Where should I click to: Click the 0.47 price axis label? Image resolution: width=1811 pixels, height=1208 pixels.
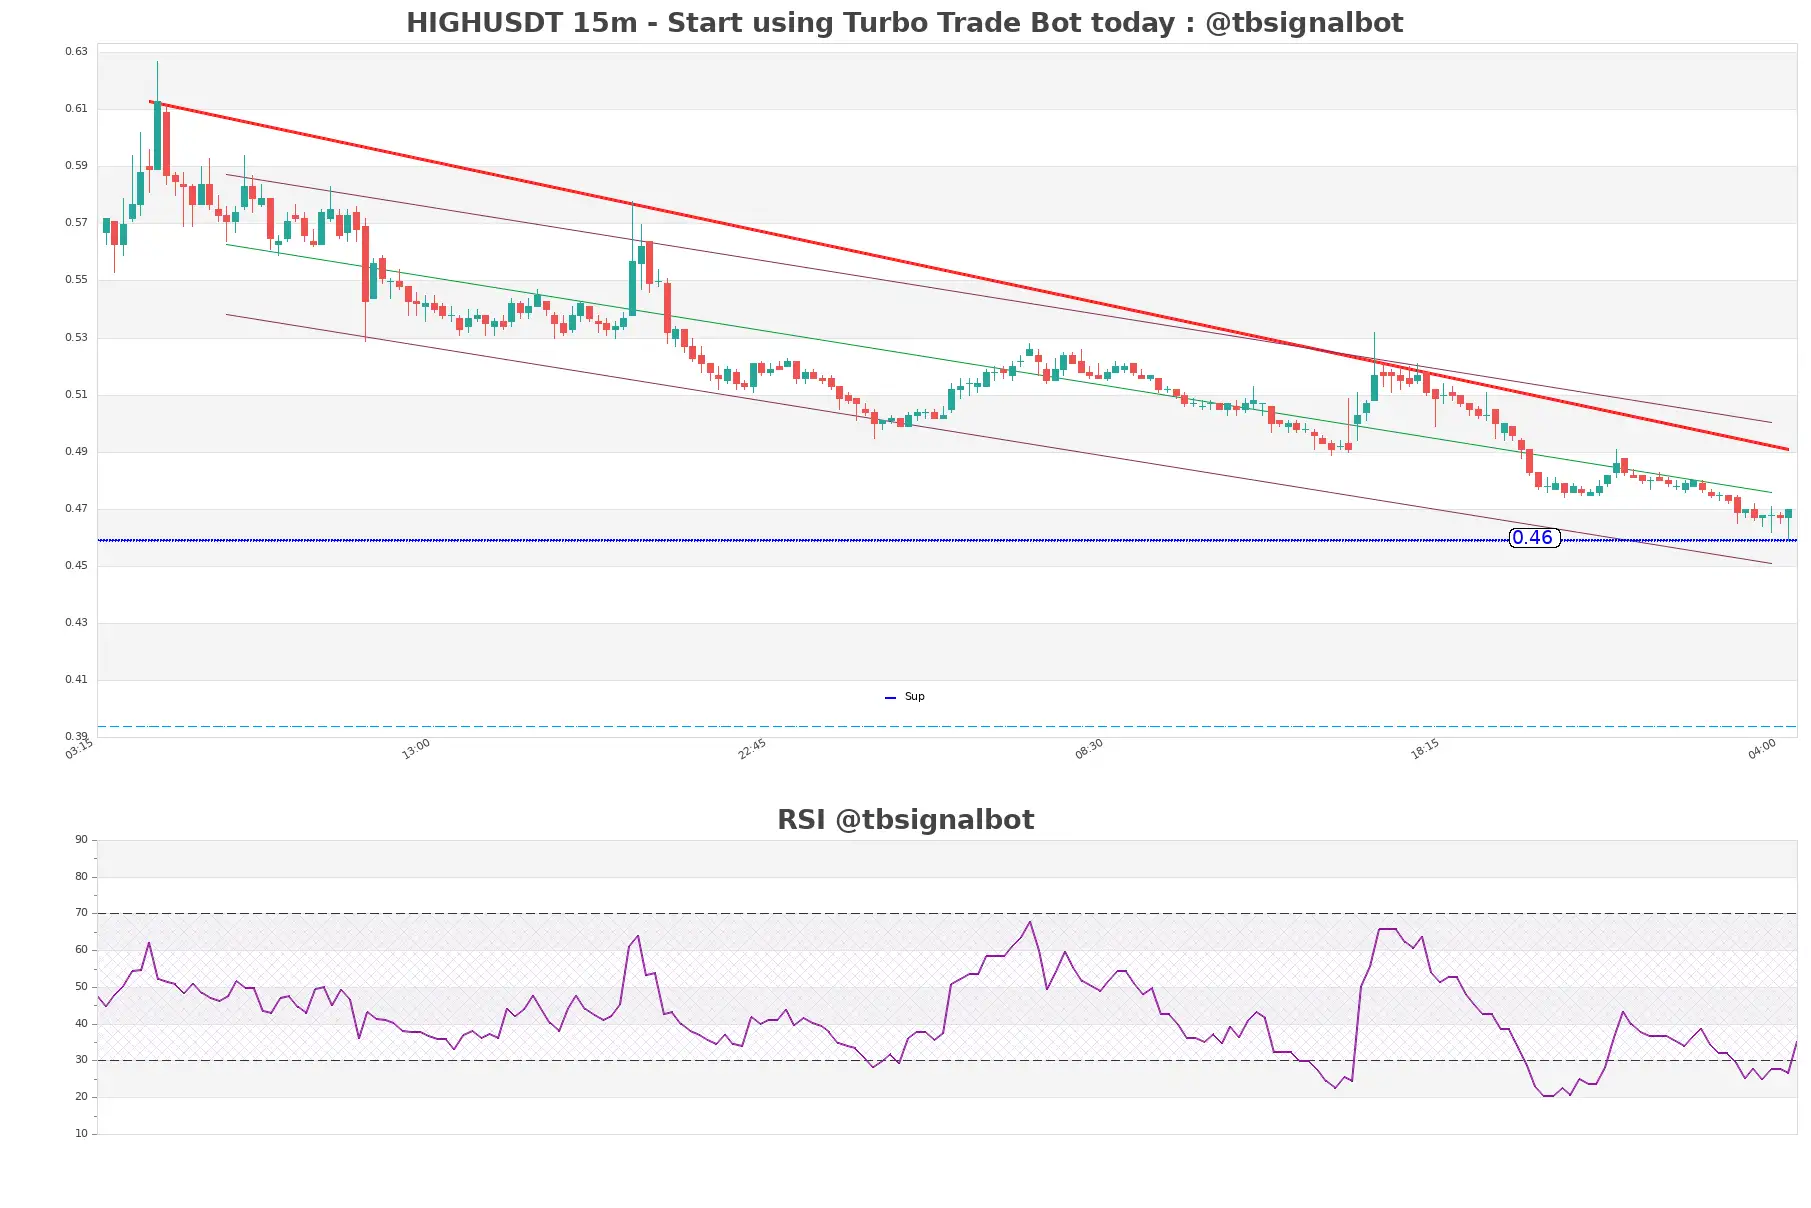(76, 508)
